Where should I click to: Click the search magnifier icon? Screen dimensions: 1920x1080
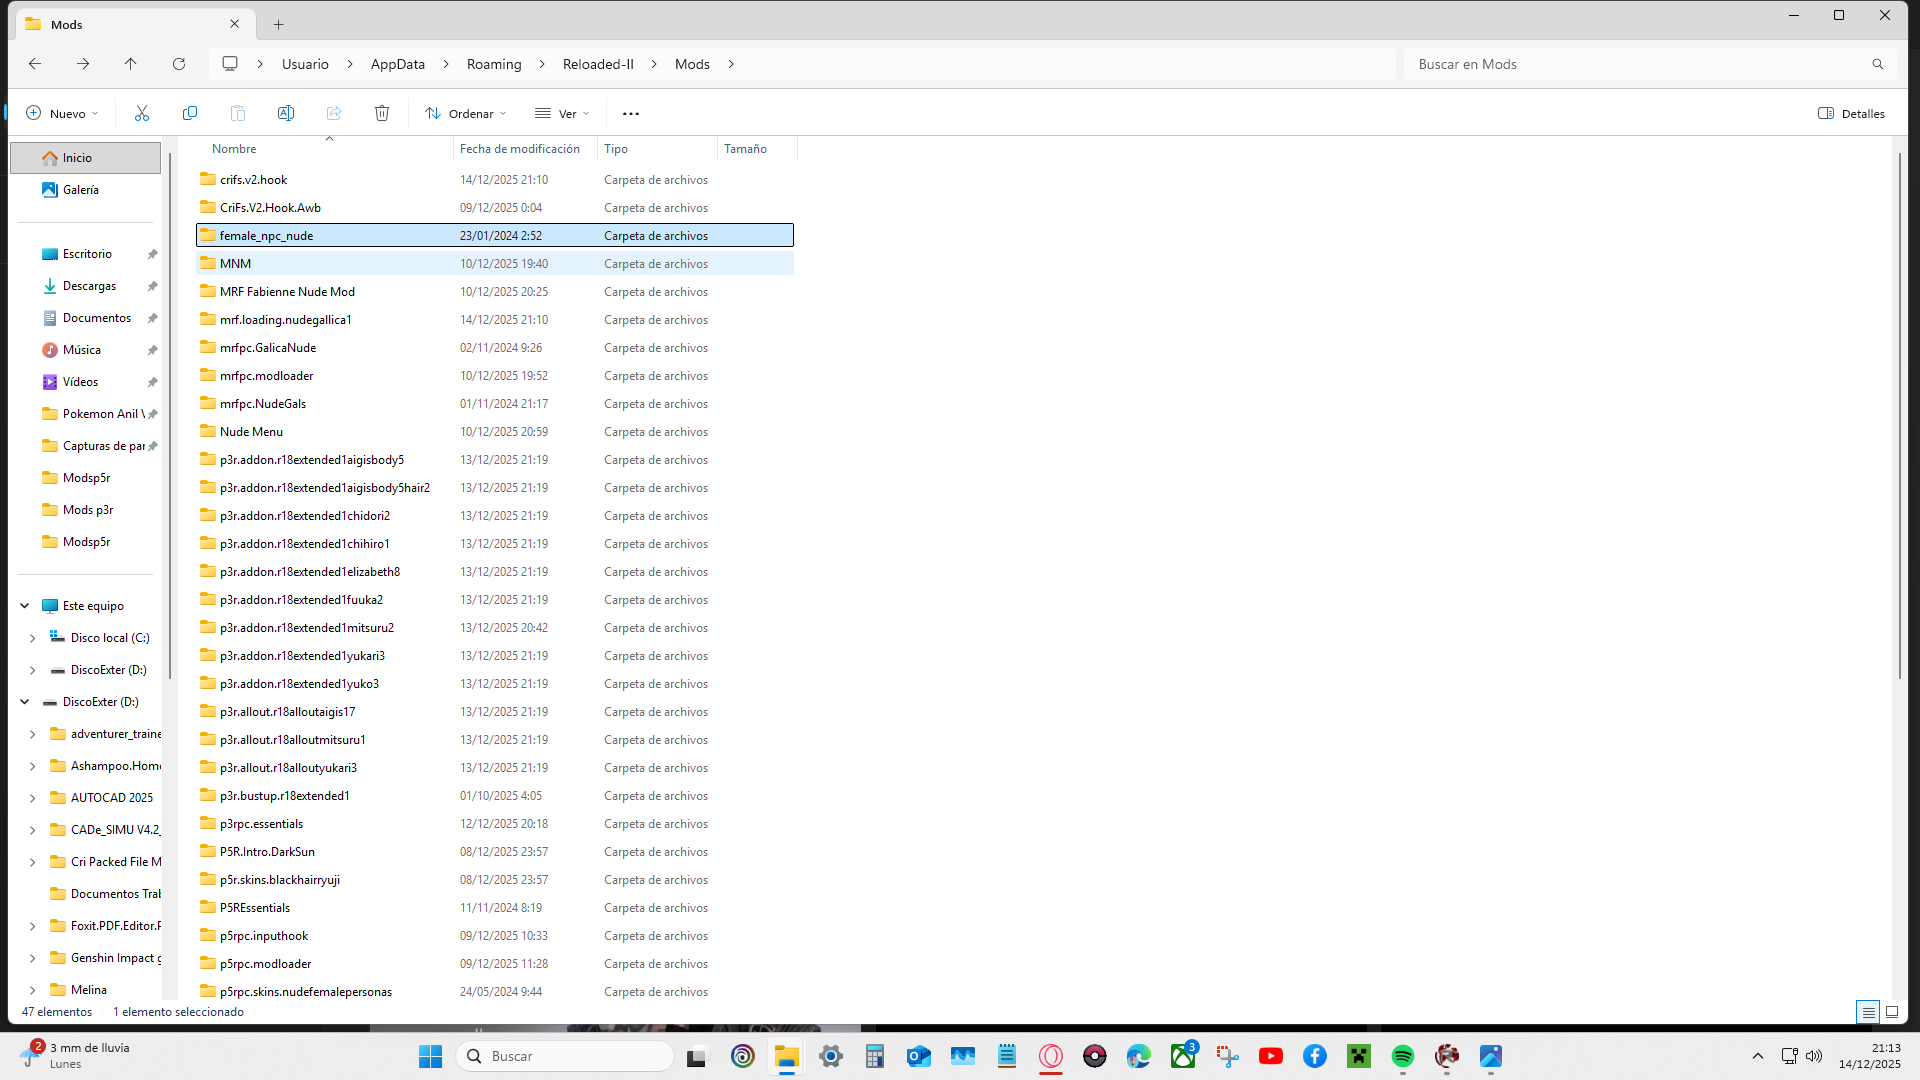coord(1878,64)
